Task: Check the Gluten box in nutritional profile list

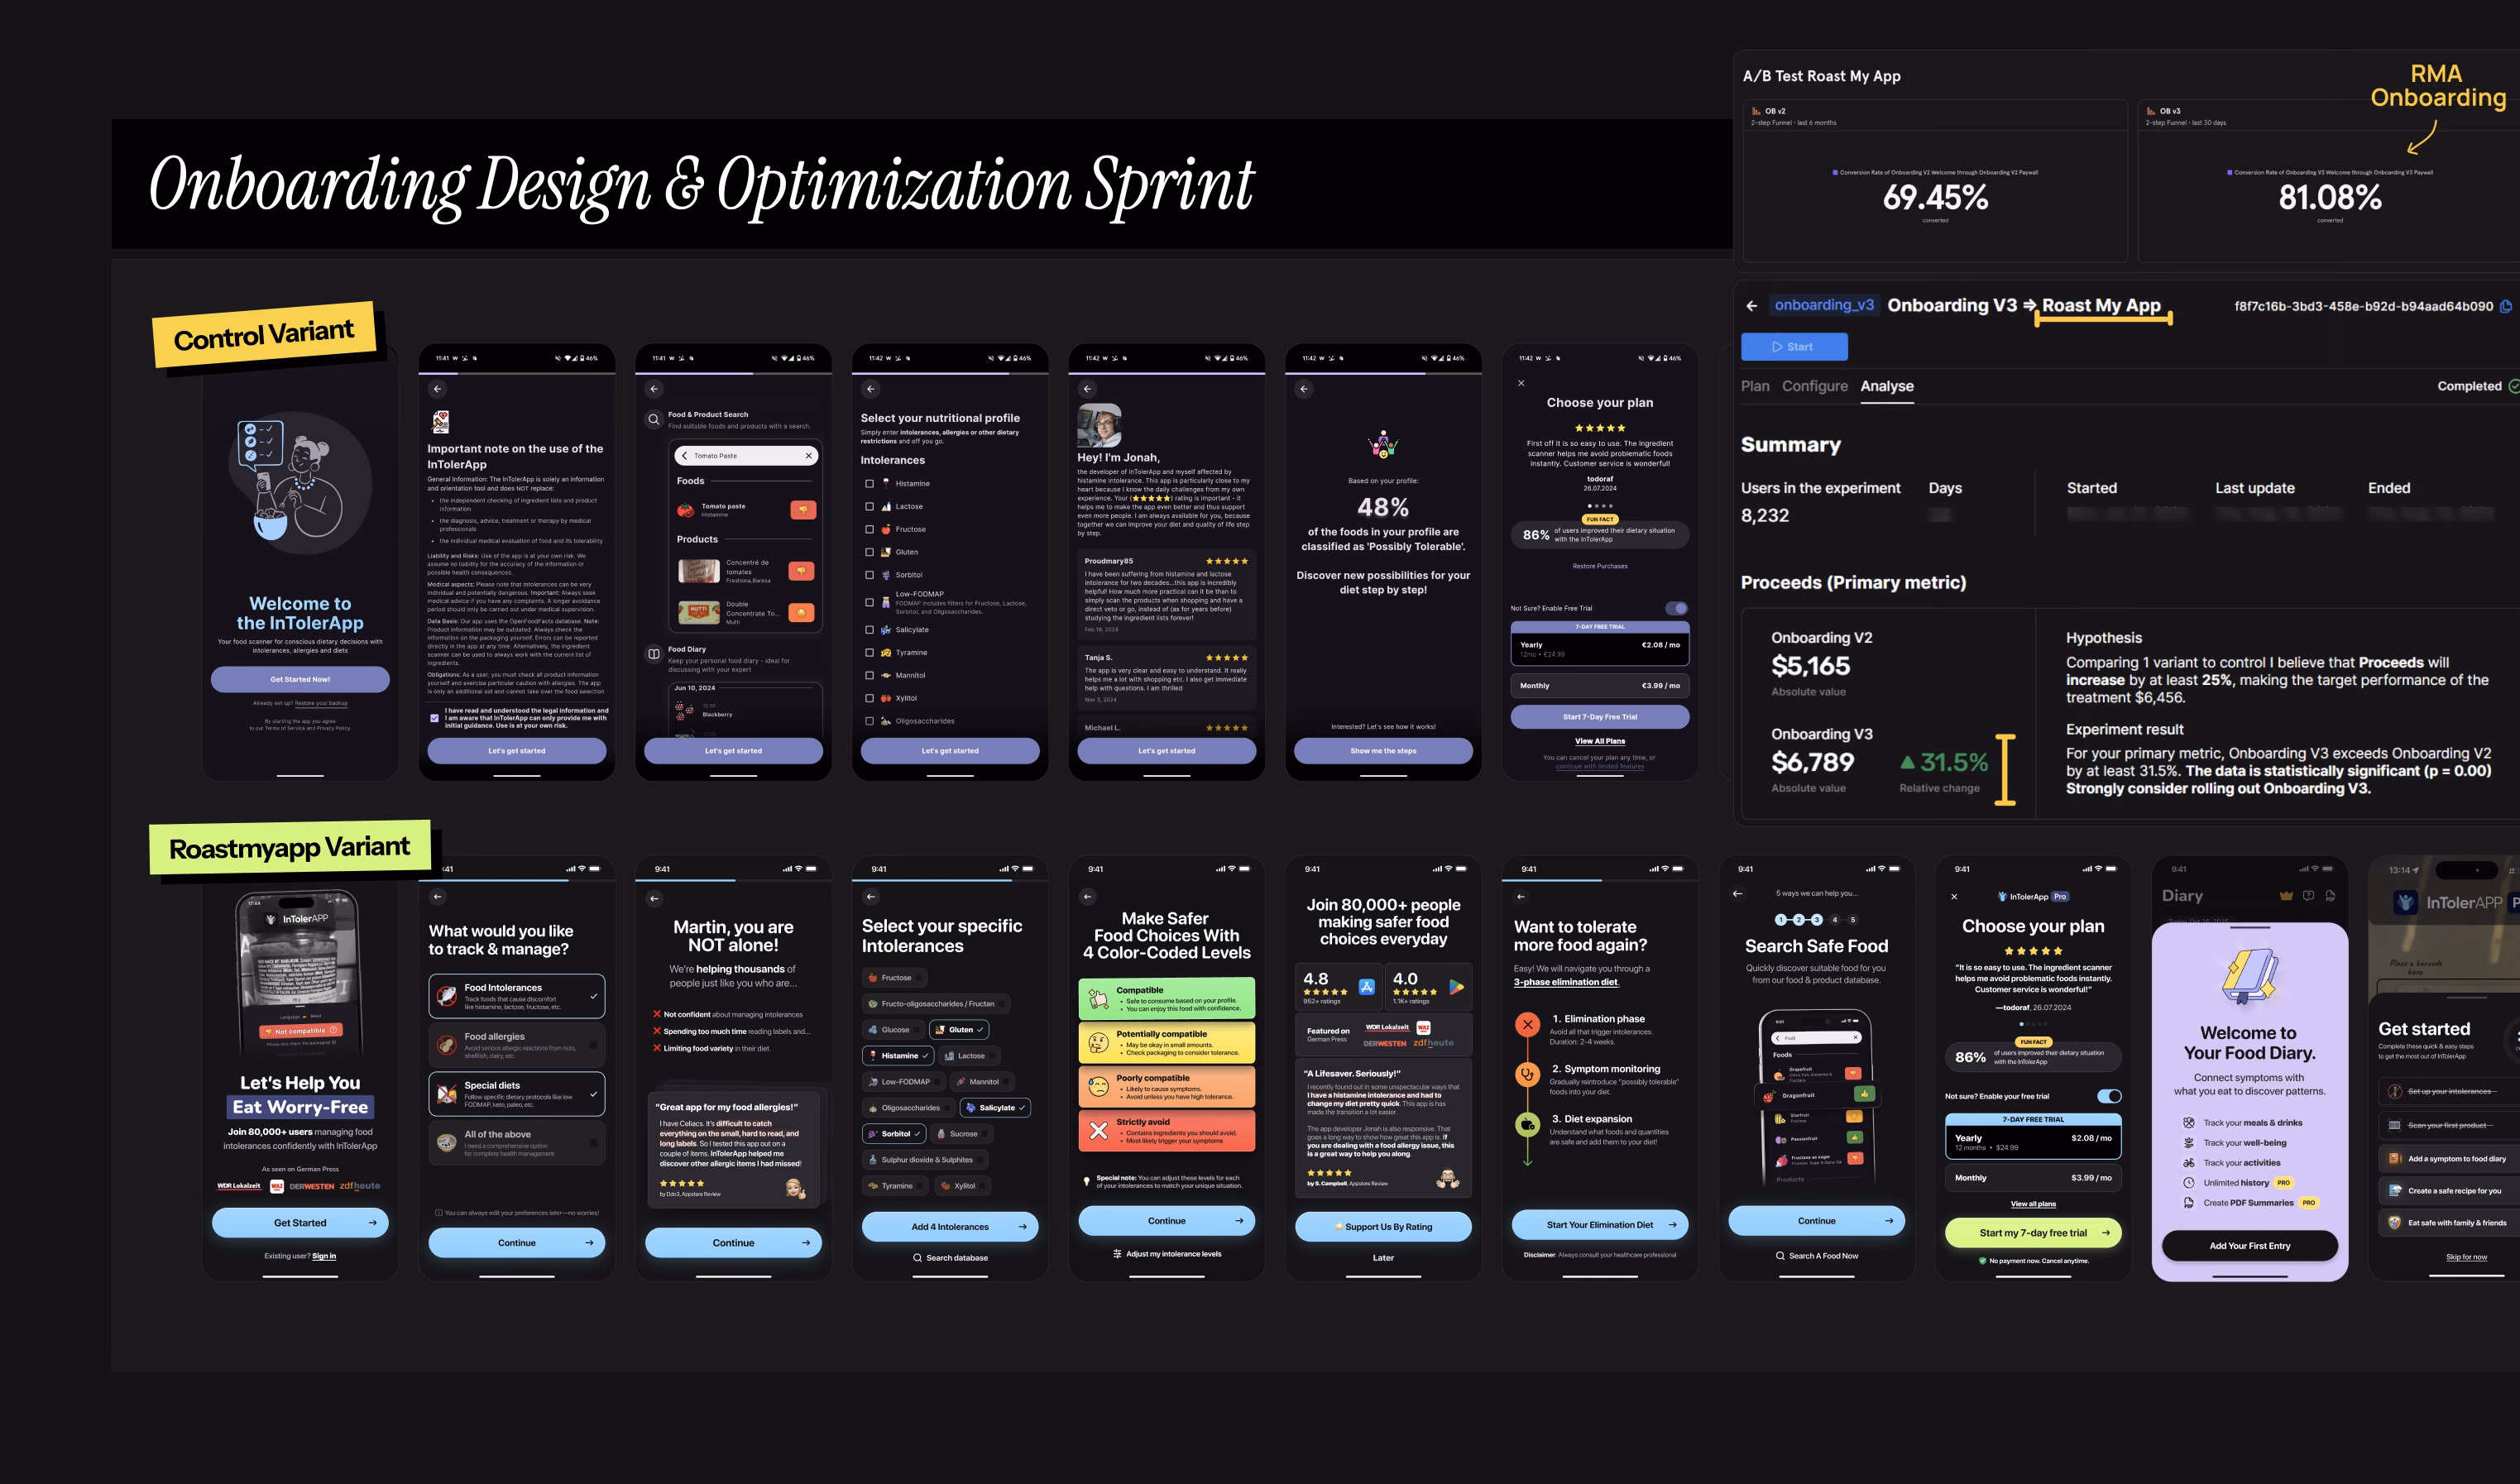Action: pyautogui.click(x=869, y=552)
